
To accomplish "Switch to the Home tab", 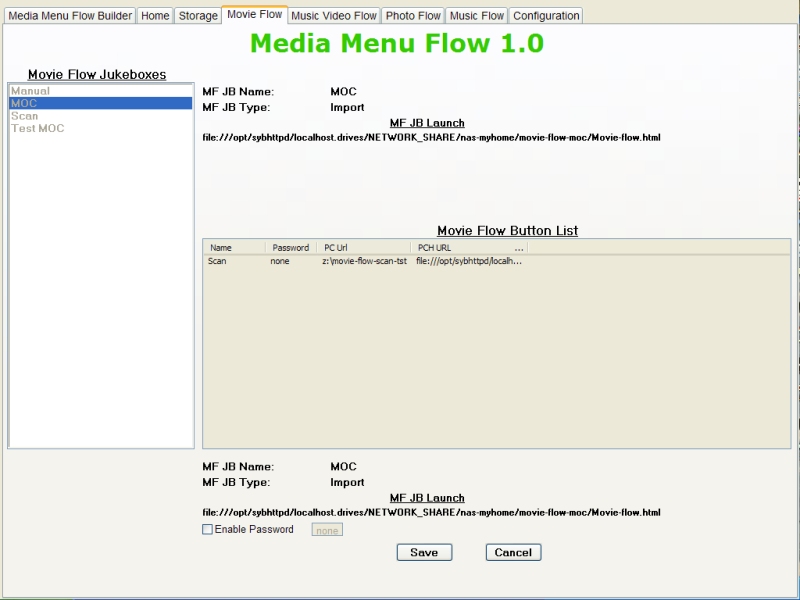I will tap(155, 16).
